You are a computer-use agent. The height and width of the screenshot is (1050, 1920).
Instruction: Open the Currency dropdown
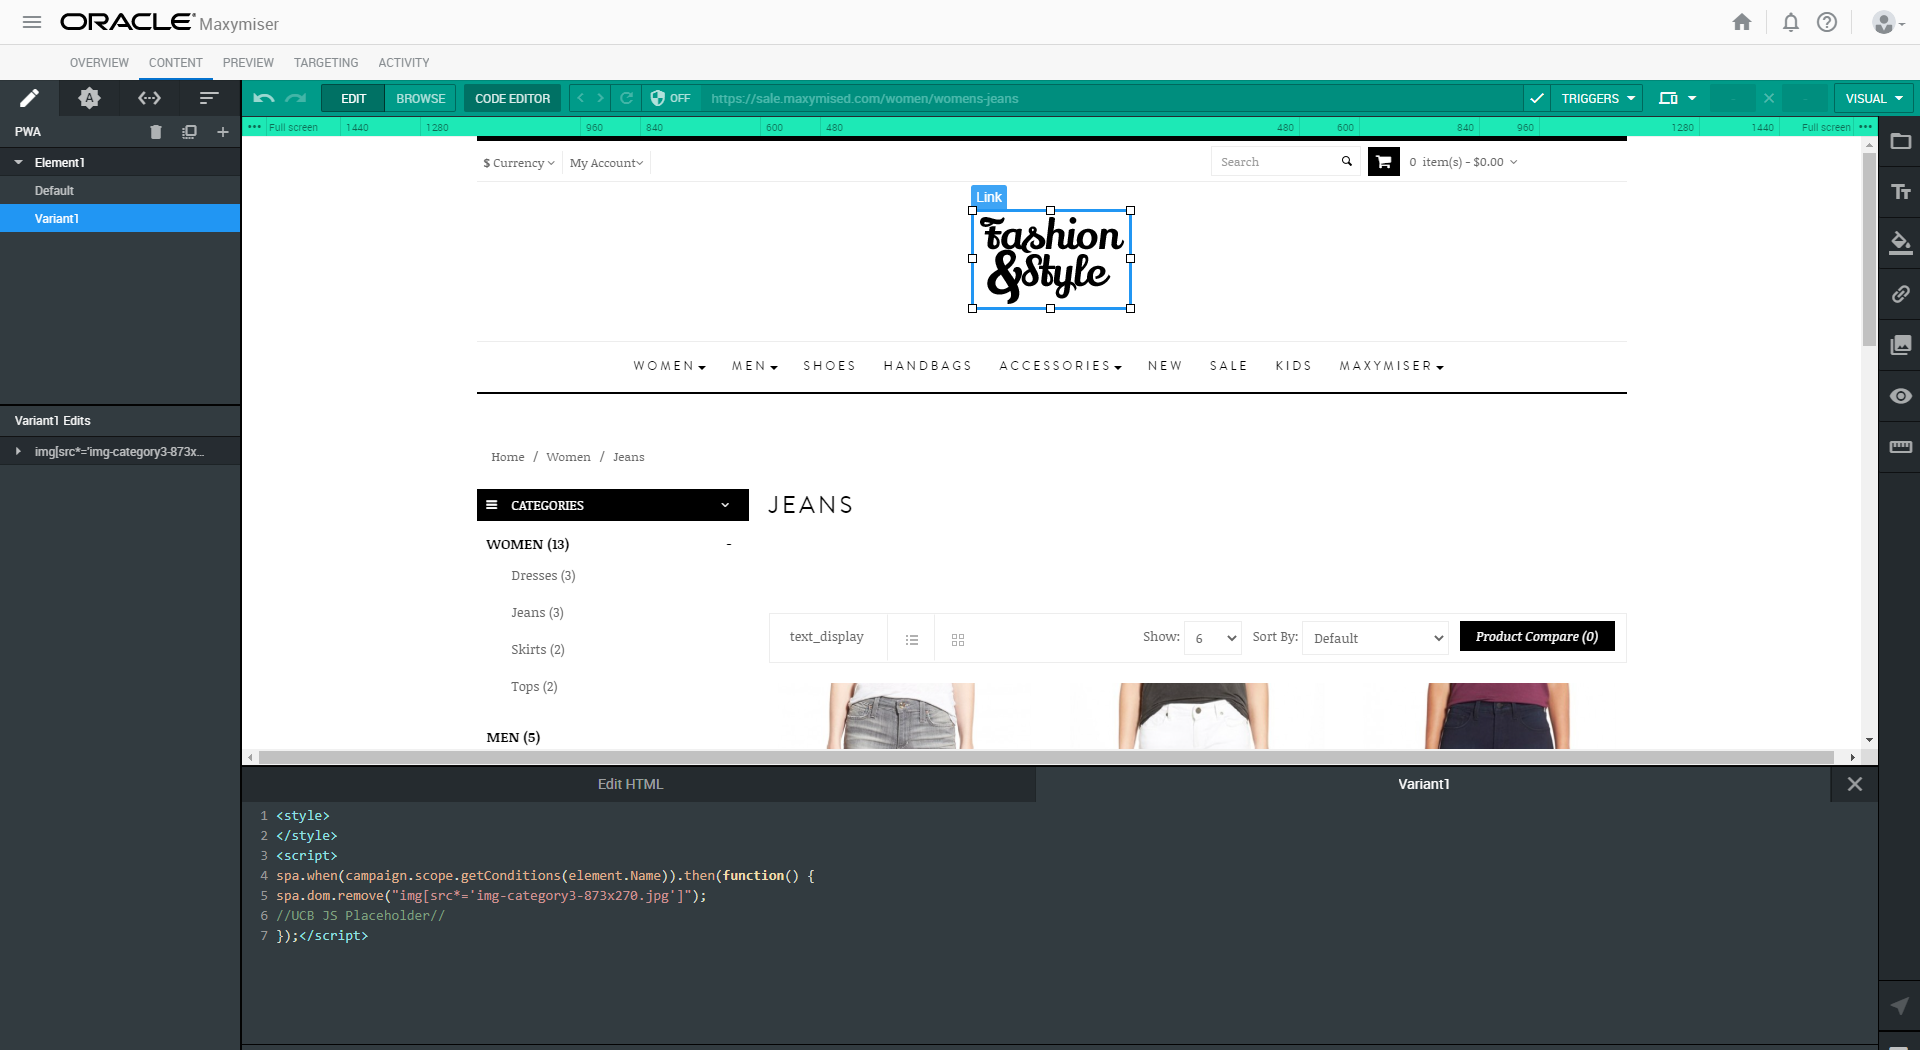tap(518, 163)
